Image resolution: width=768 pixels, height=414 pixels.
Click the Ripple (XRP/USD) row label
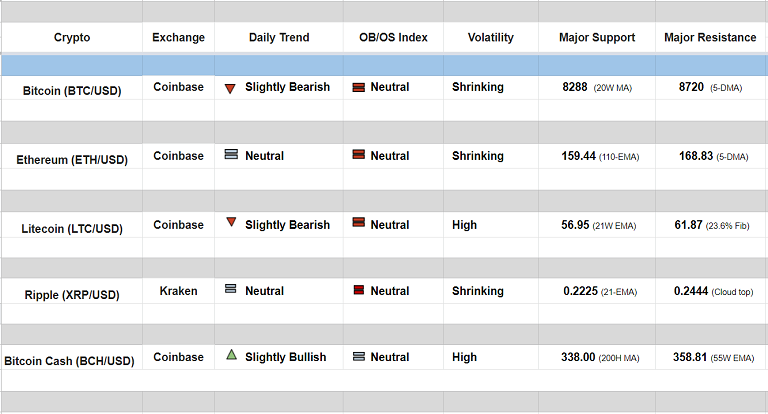[72, 295]
